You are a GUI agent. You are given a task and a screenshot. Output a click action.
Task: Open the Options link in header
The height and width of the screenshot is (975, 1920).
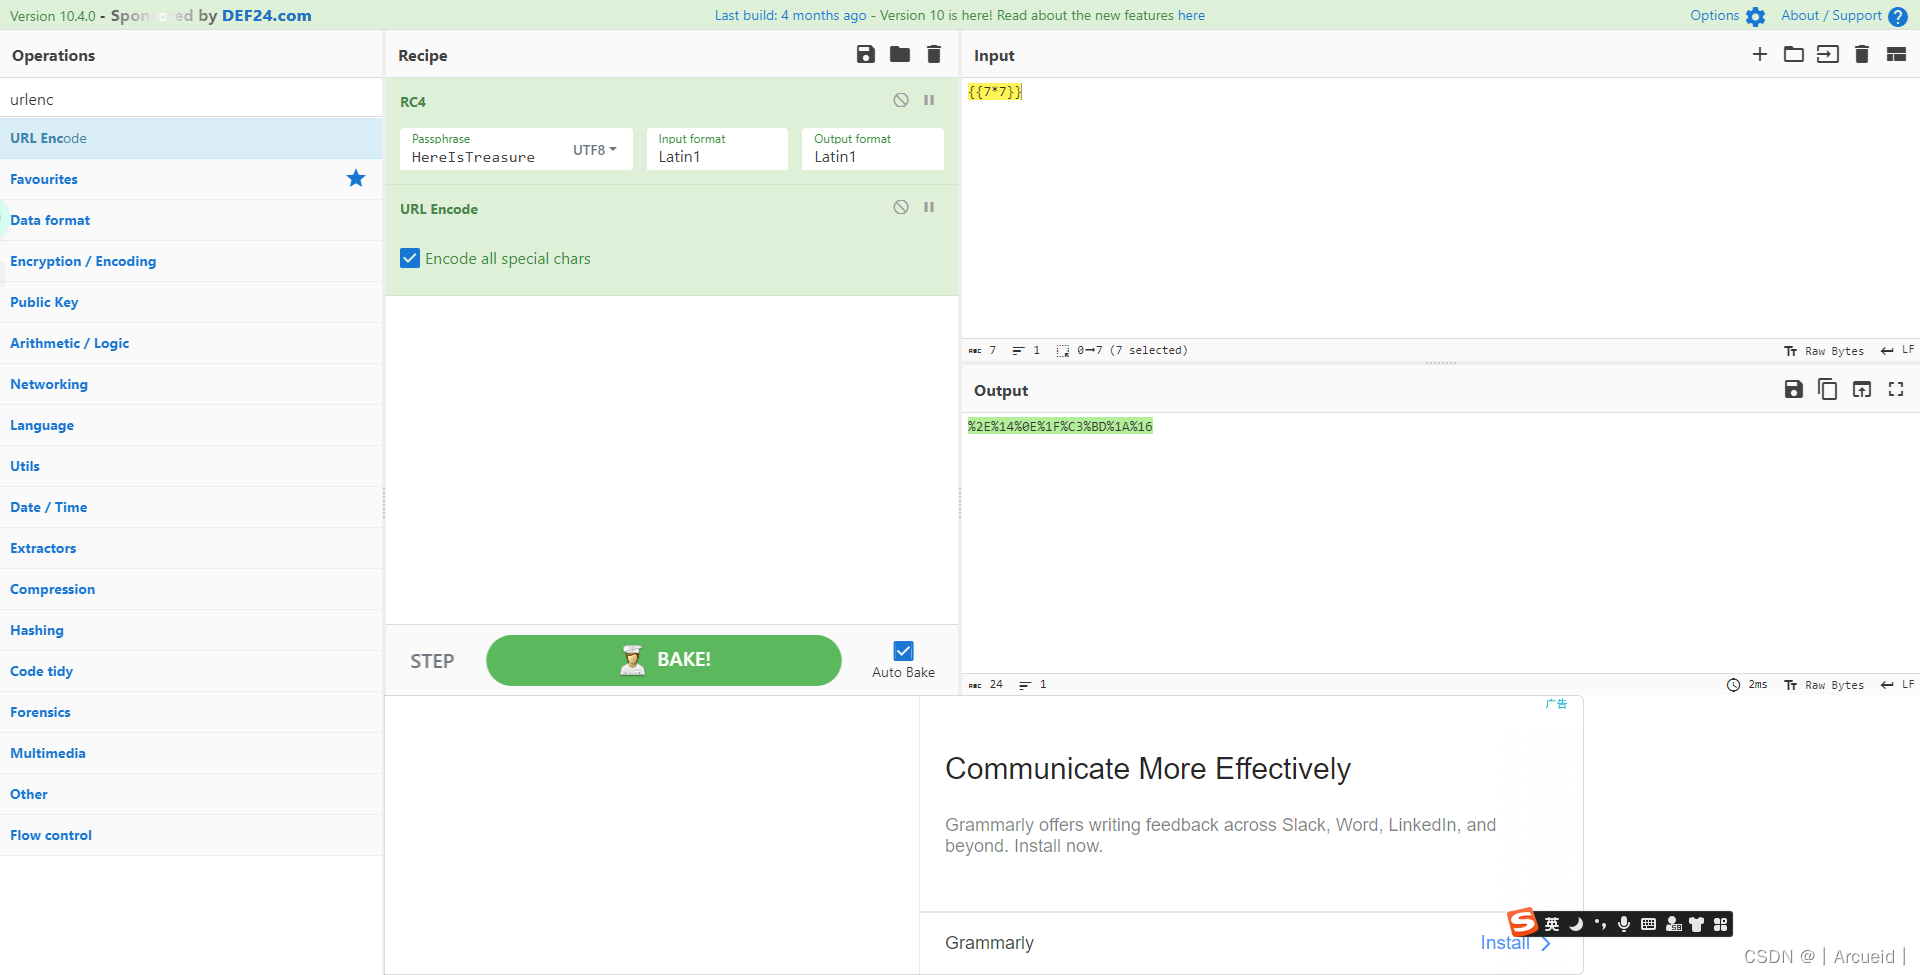pos(1715,15)
